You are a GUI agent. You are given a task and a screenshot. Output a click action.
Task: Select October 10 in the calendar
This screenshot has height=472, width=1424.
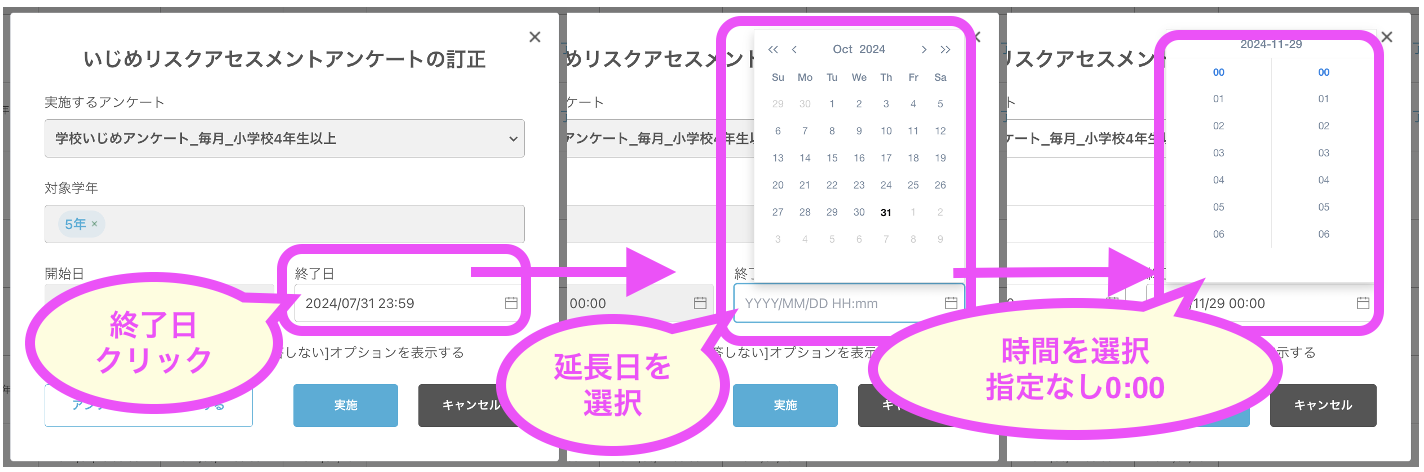point(886,131)
